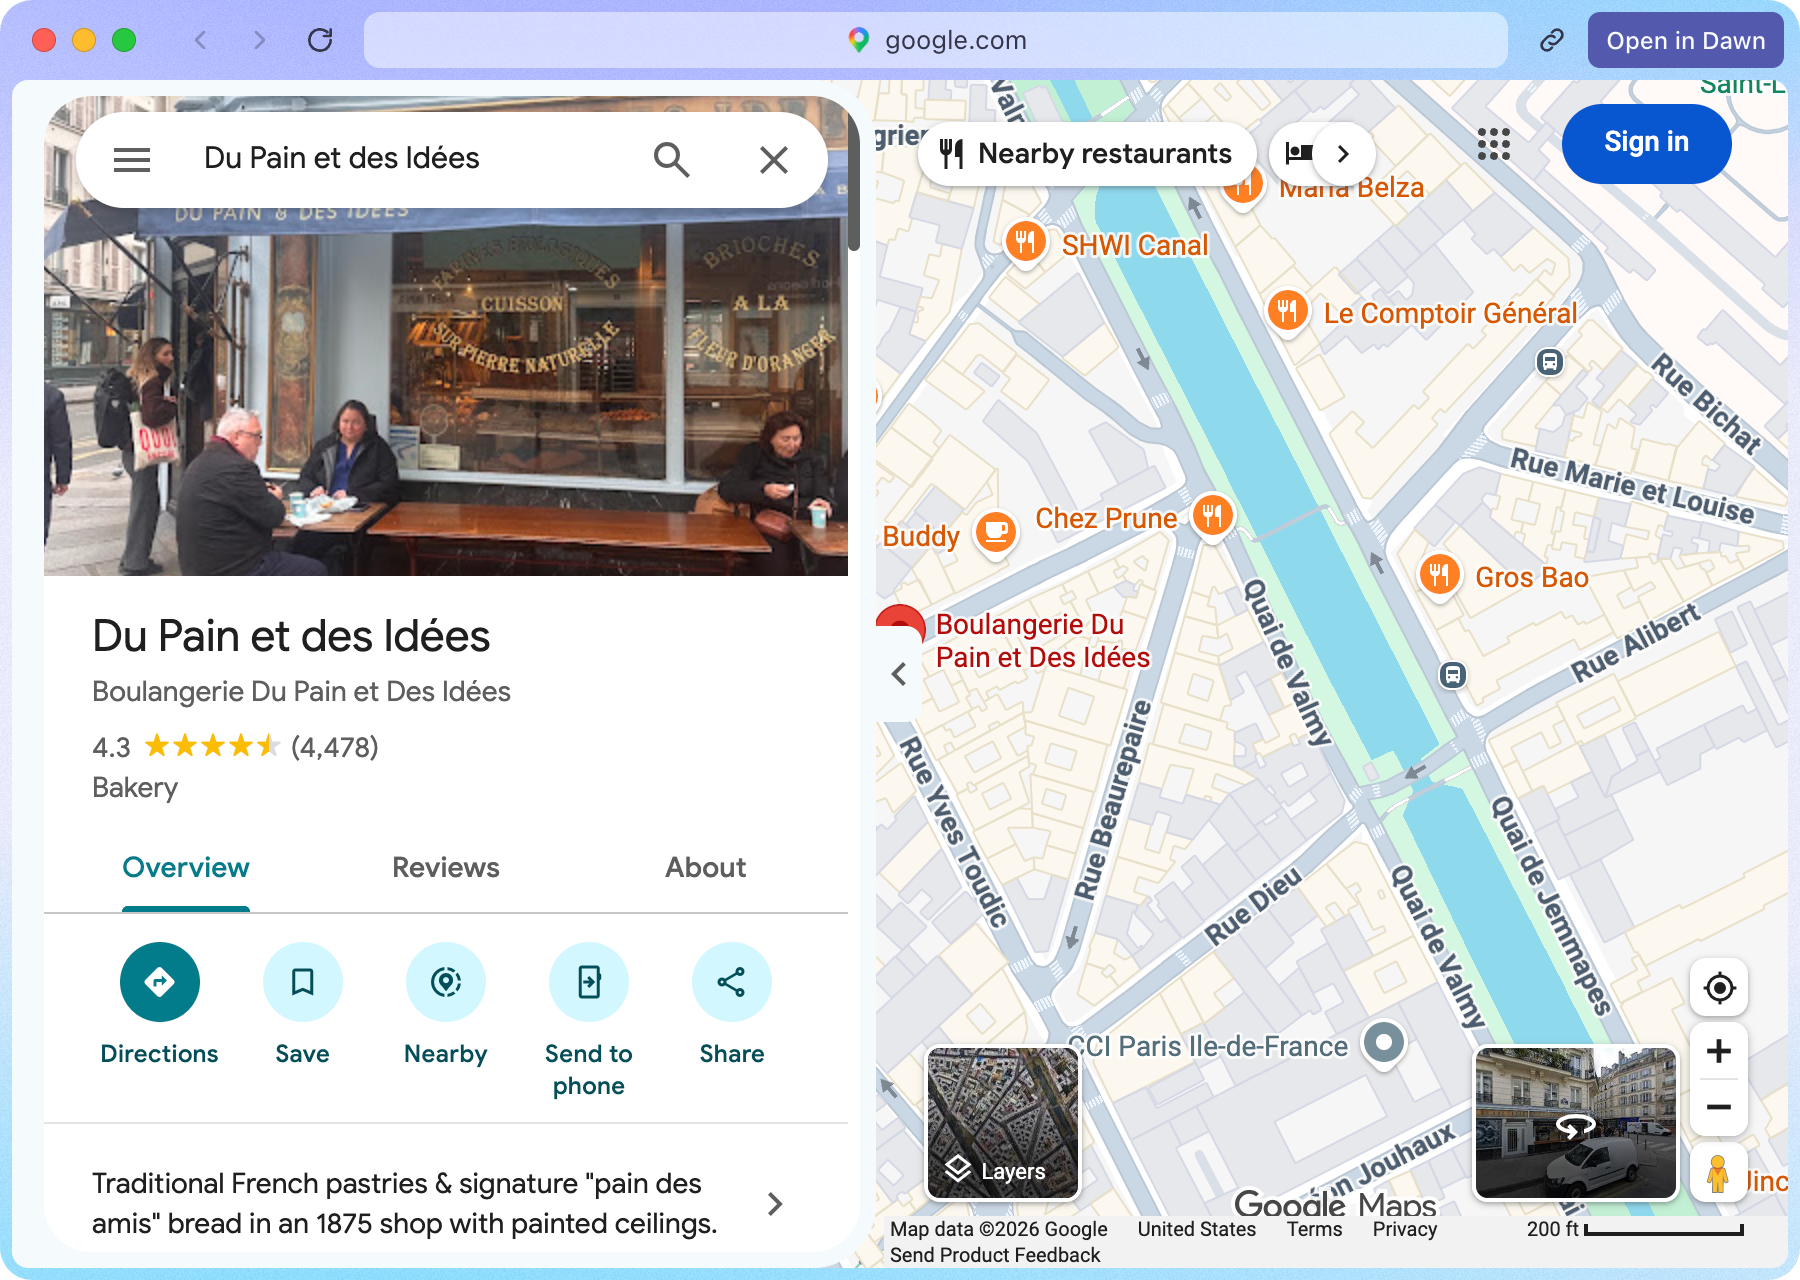
Task: Switch to the Overview tab
Action: point(186,868)
